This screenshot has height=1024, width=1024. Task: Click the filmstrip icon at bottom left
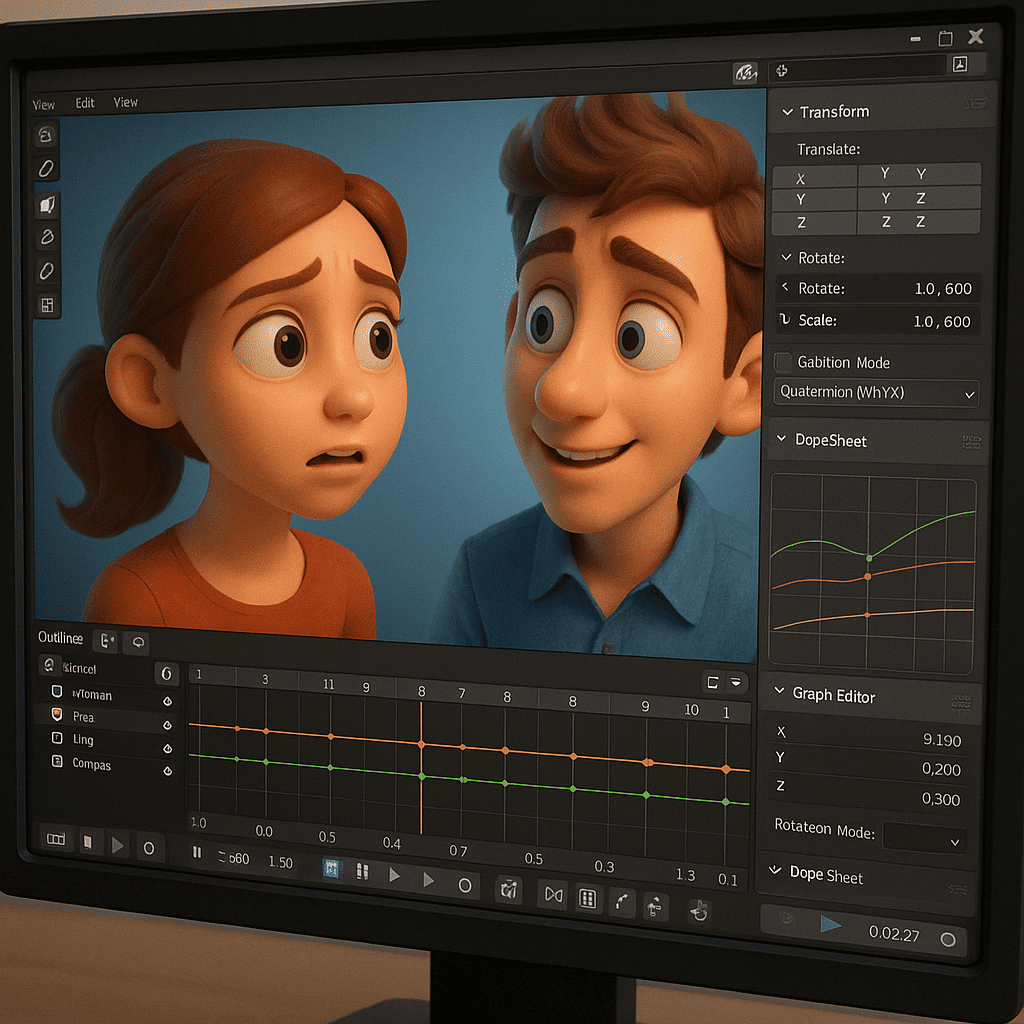point(56,839)
